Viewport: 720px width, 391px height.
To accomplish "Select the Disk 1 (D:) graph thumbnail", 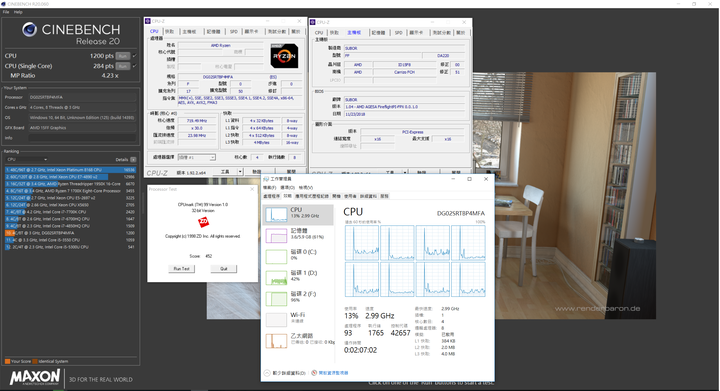I will point(276,278).
